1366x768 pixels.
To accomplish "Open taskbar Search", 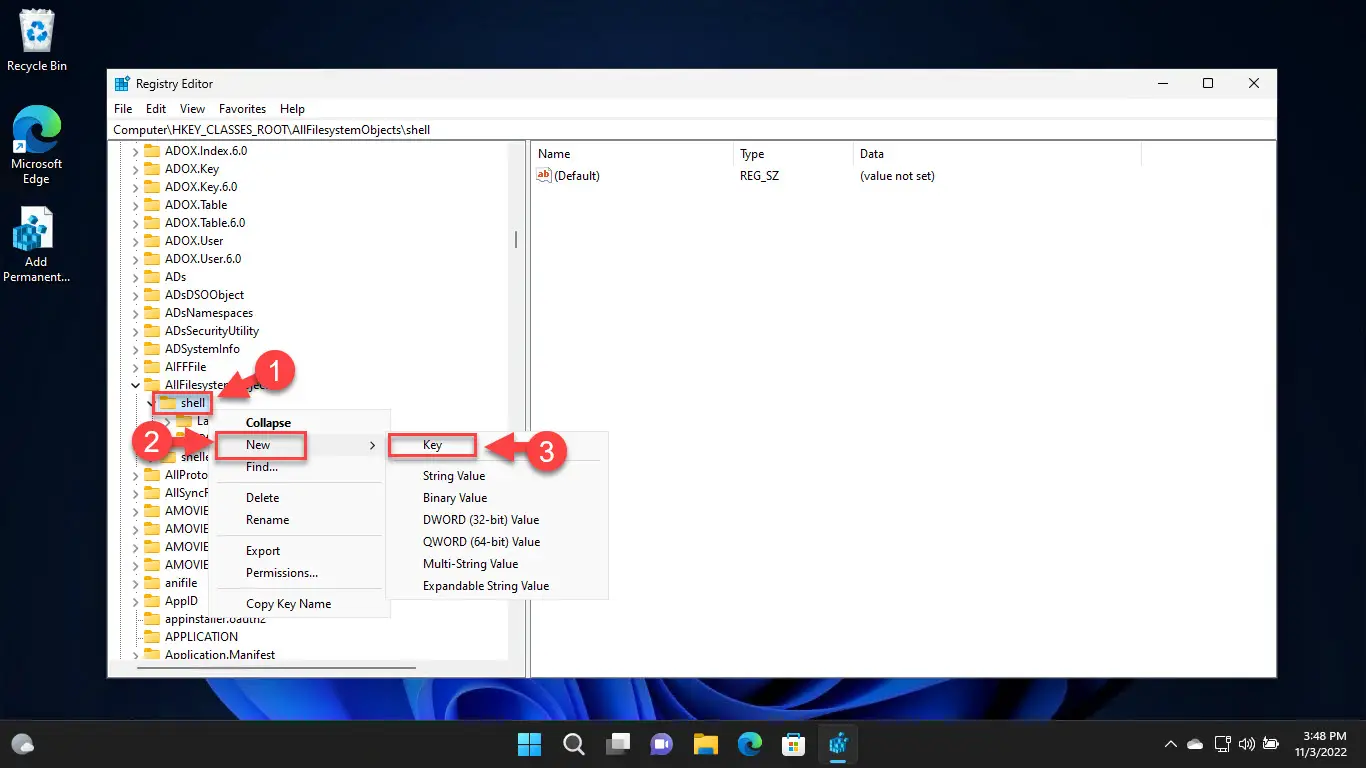I will 574,744.
